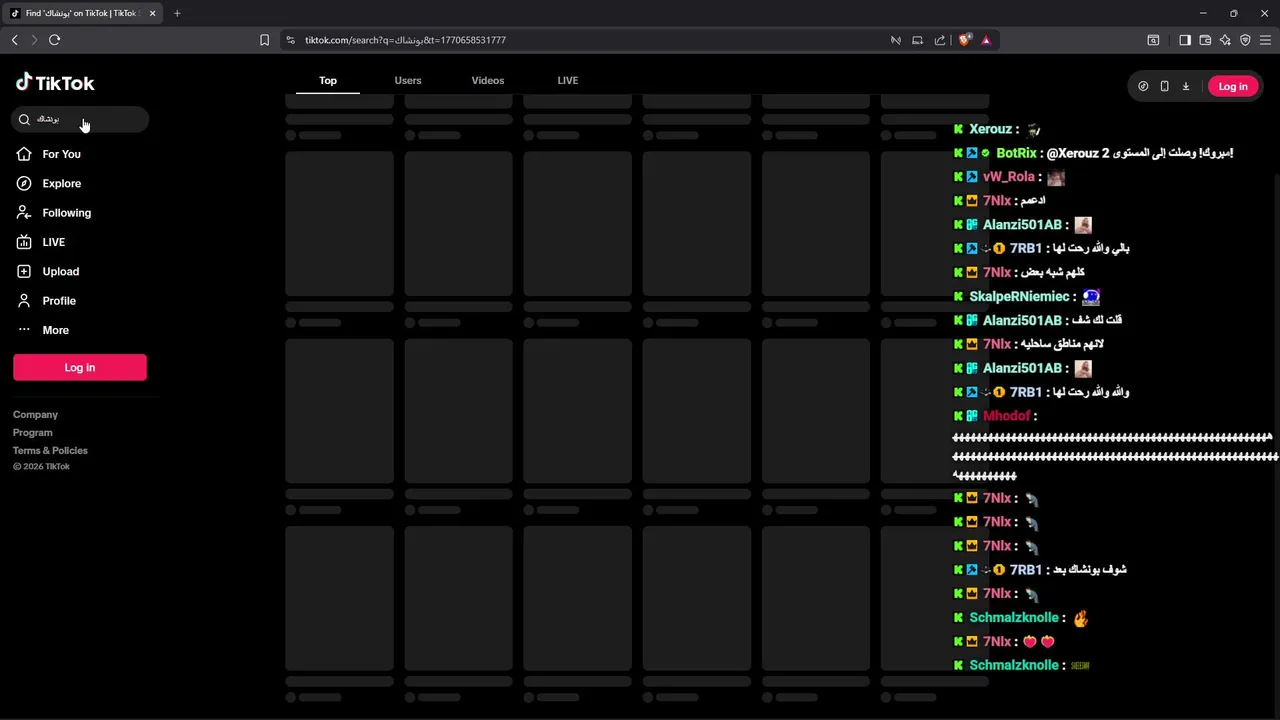The width and height of the screenshot is (1280, 720).
Task: Open the TikTok logo home link
Action: pyautogui.click(x=55, y=83)
